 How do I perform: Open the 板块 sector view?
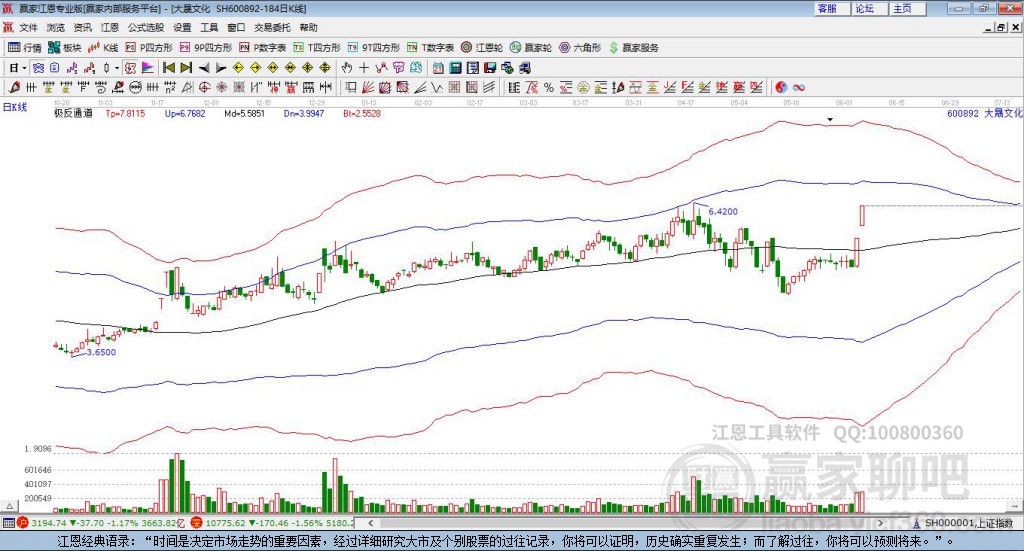pos(64,48)
